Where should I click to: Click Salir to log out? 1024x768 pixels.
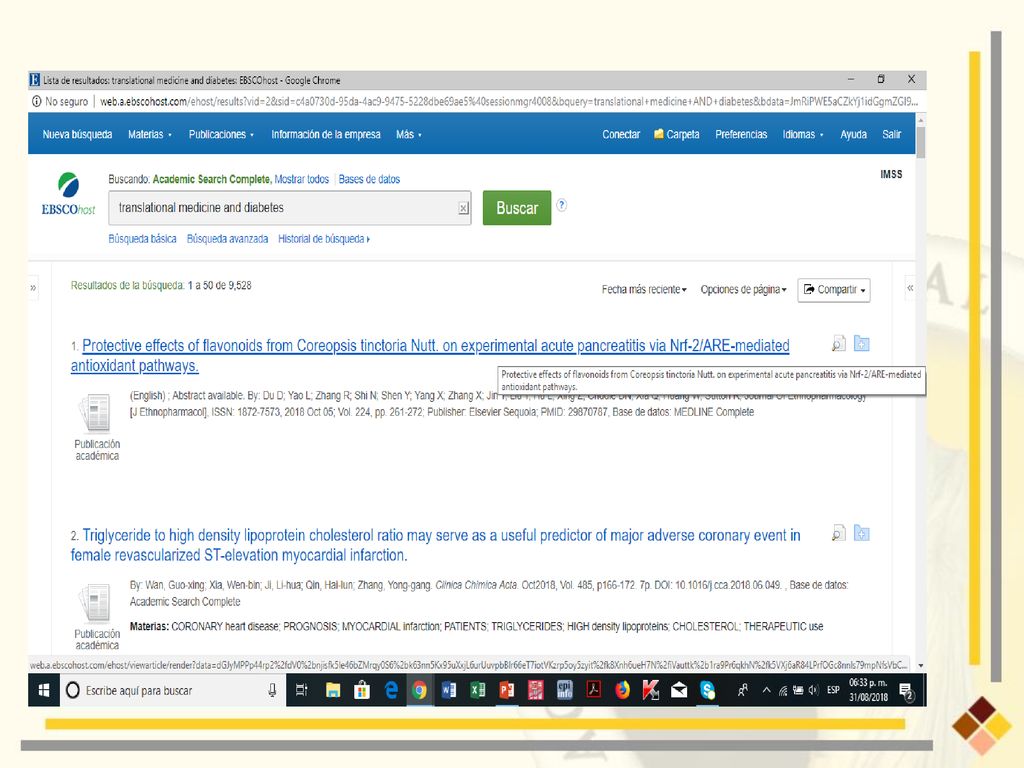click(x=891, y=135)
